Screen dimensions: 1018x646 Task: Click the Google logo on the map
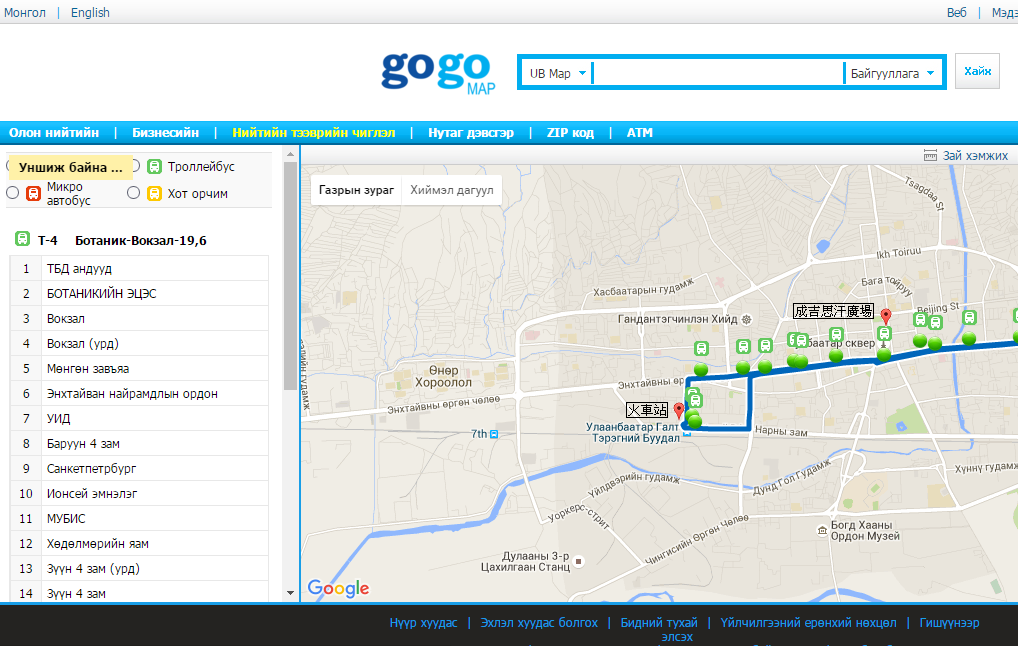click(x=338, y=589)
